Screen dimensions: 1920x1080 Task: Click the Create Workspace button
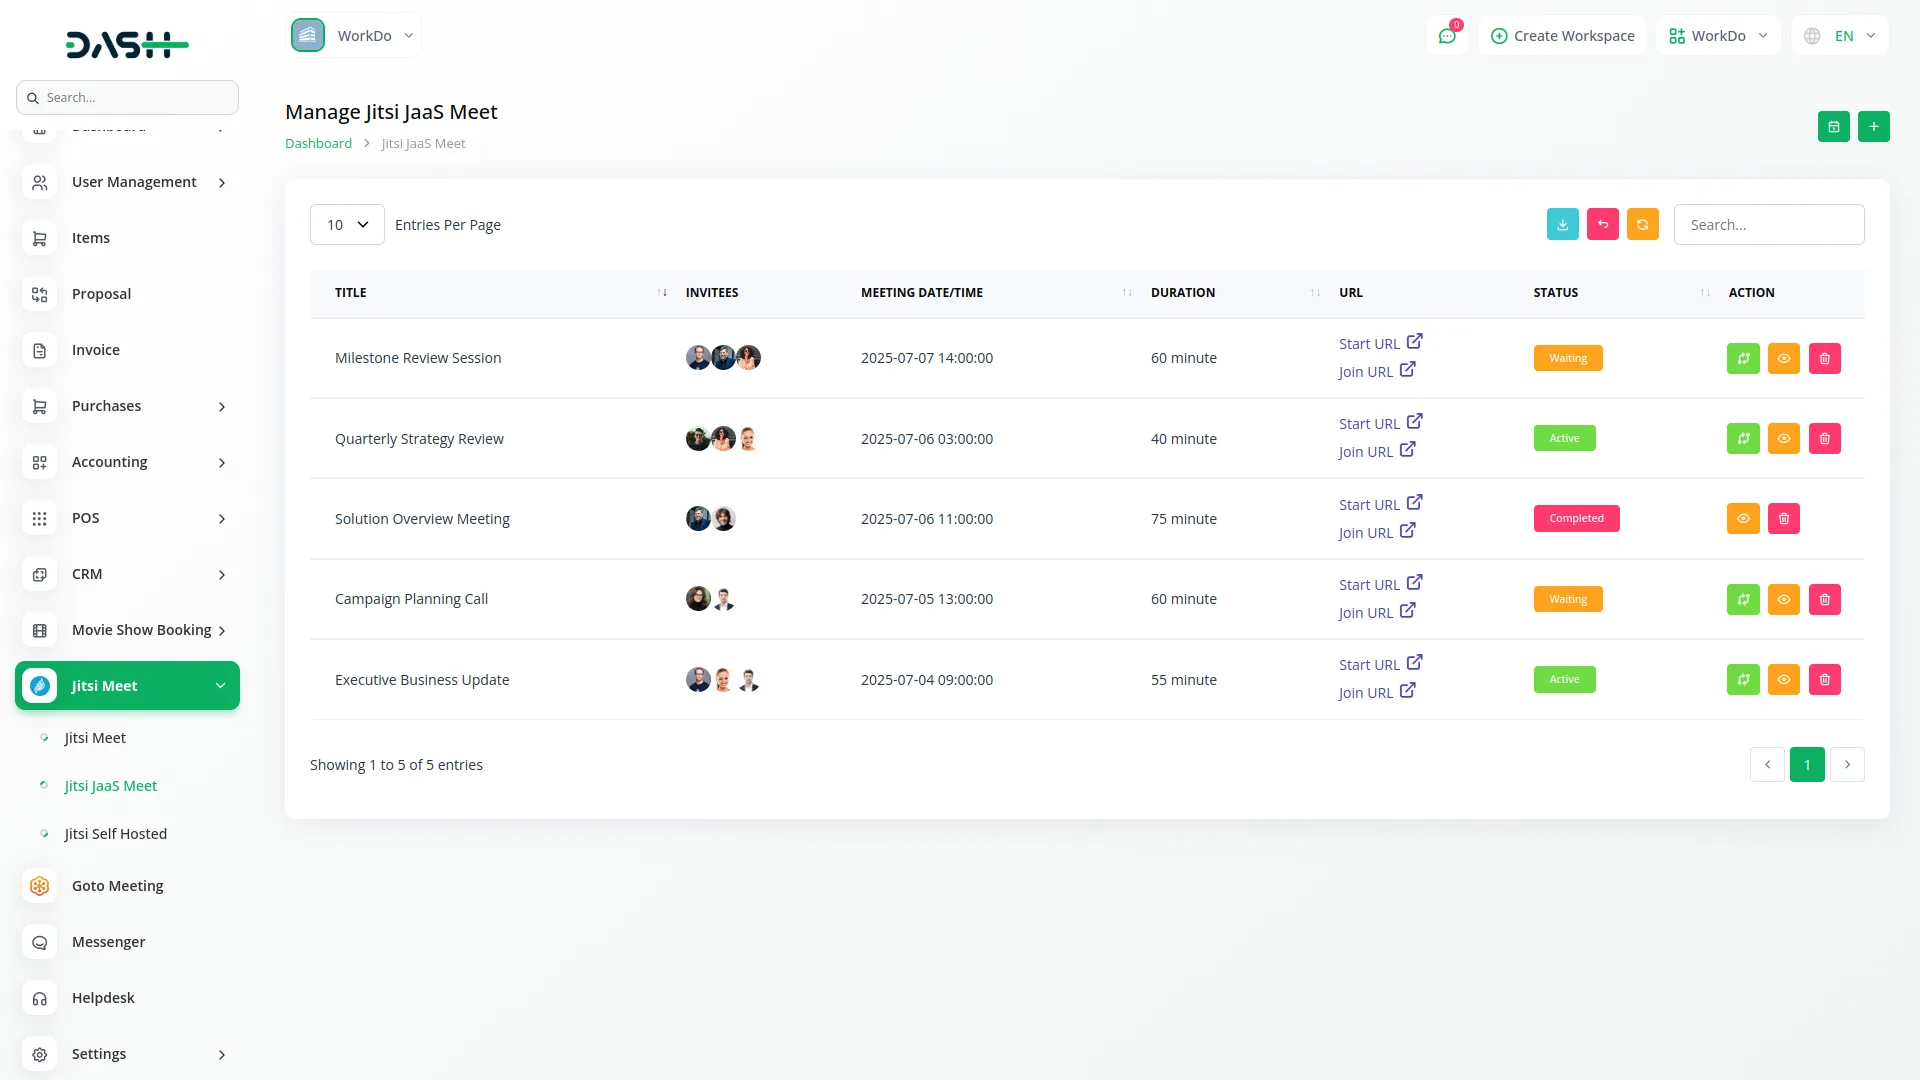coord(1562,36)
